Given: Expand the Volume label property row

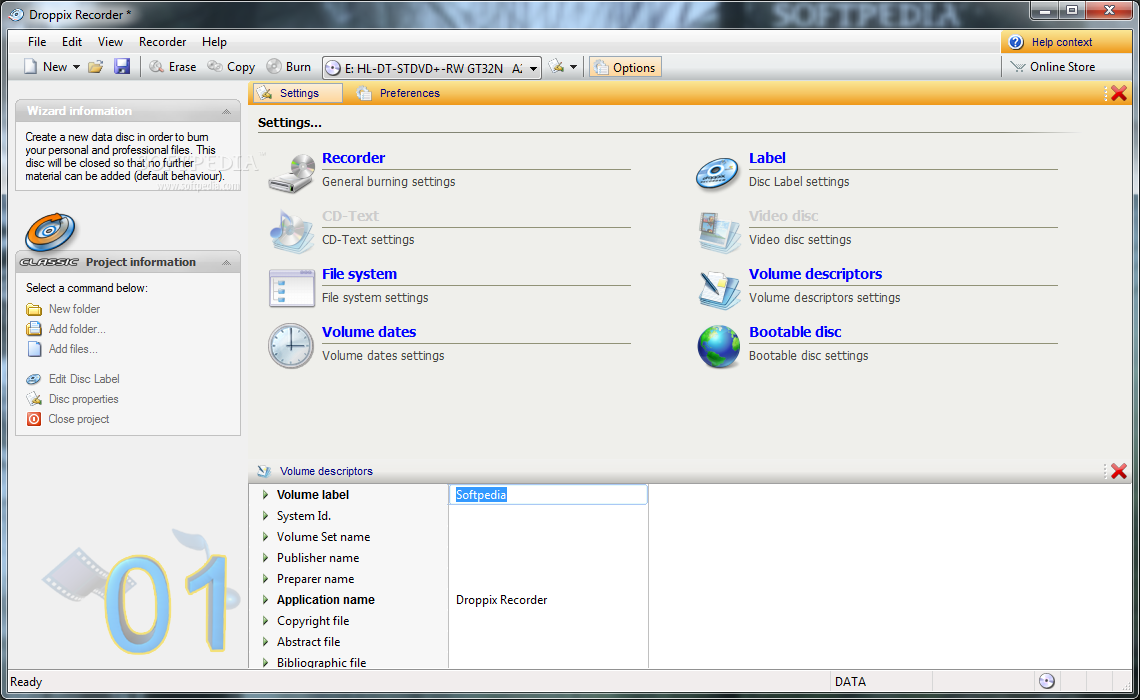Looking at the screenshot, I should (x=265, y=495).
